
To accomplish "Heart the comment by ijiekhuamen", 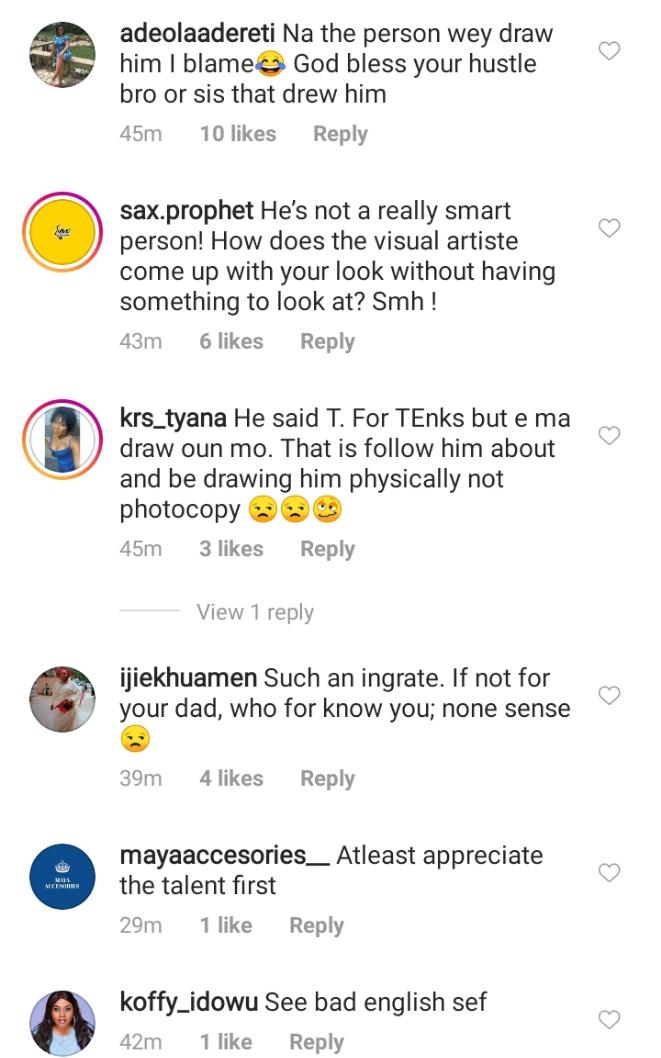I will pos(609,695).
